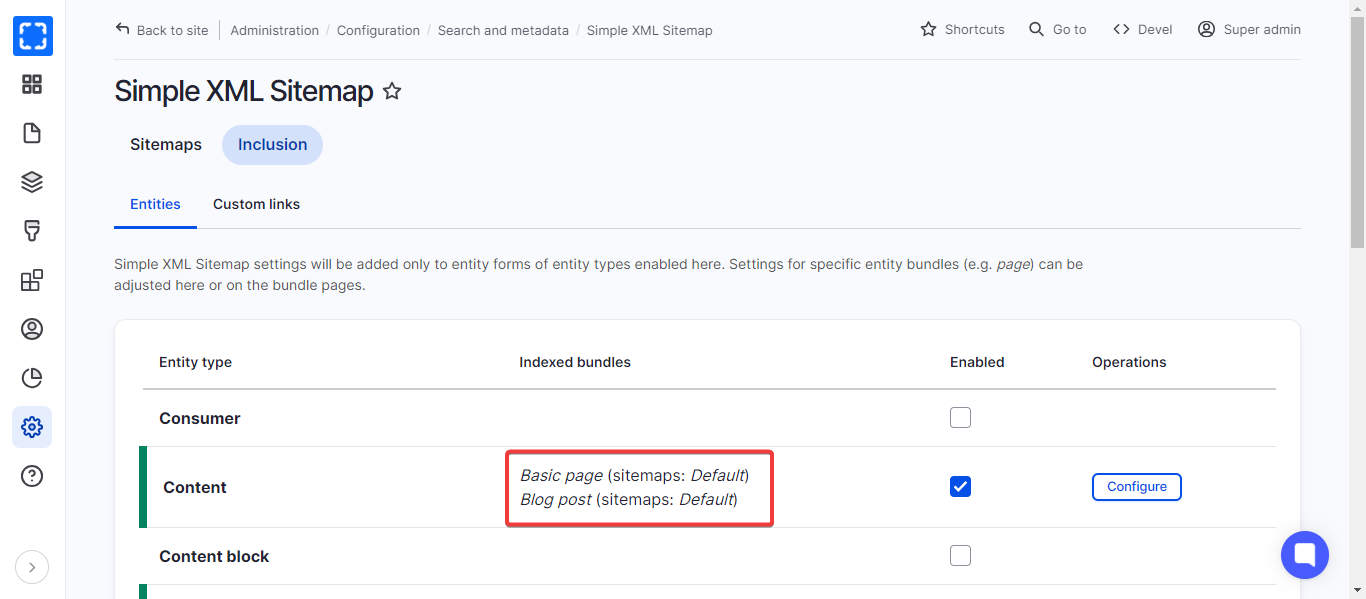Open the Content page icon in sidebar
1366x599 pixels.
pos(32,133)
